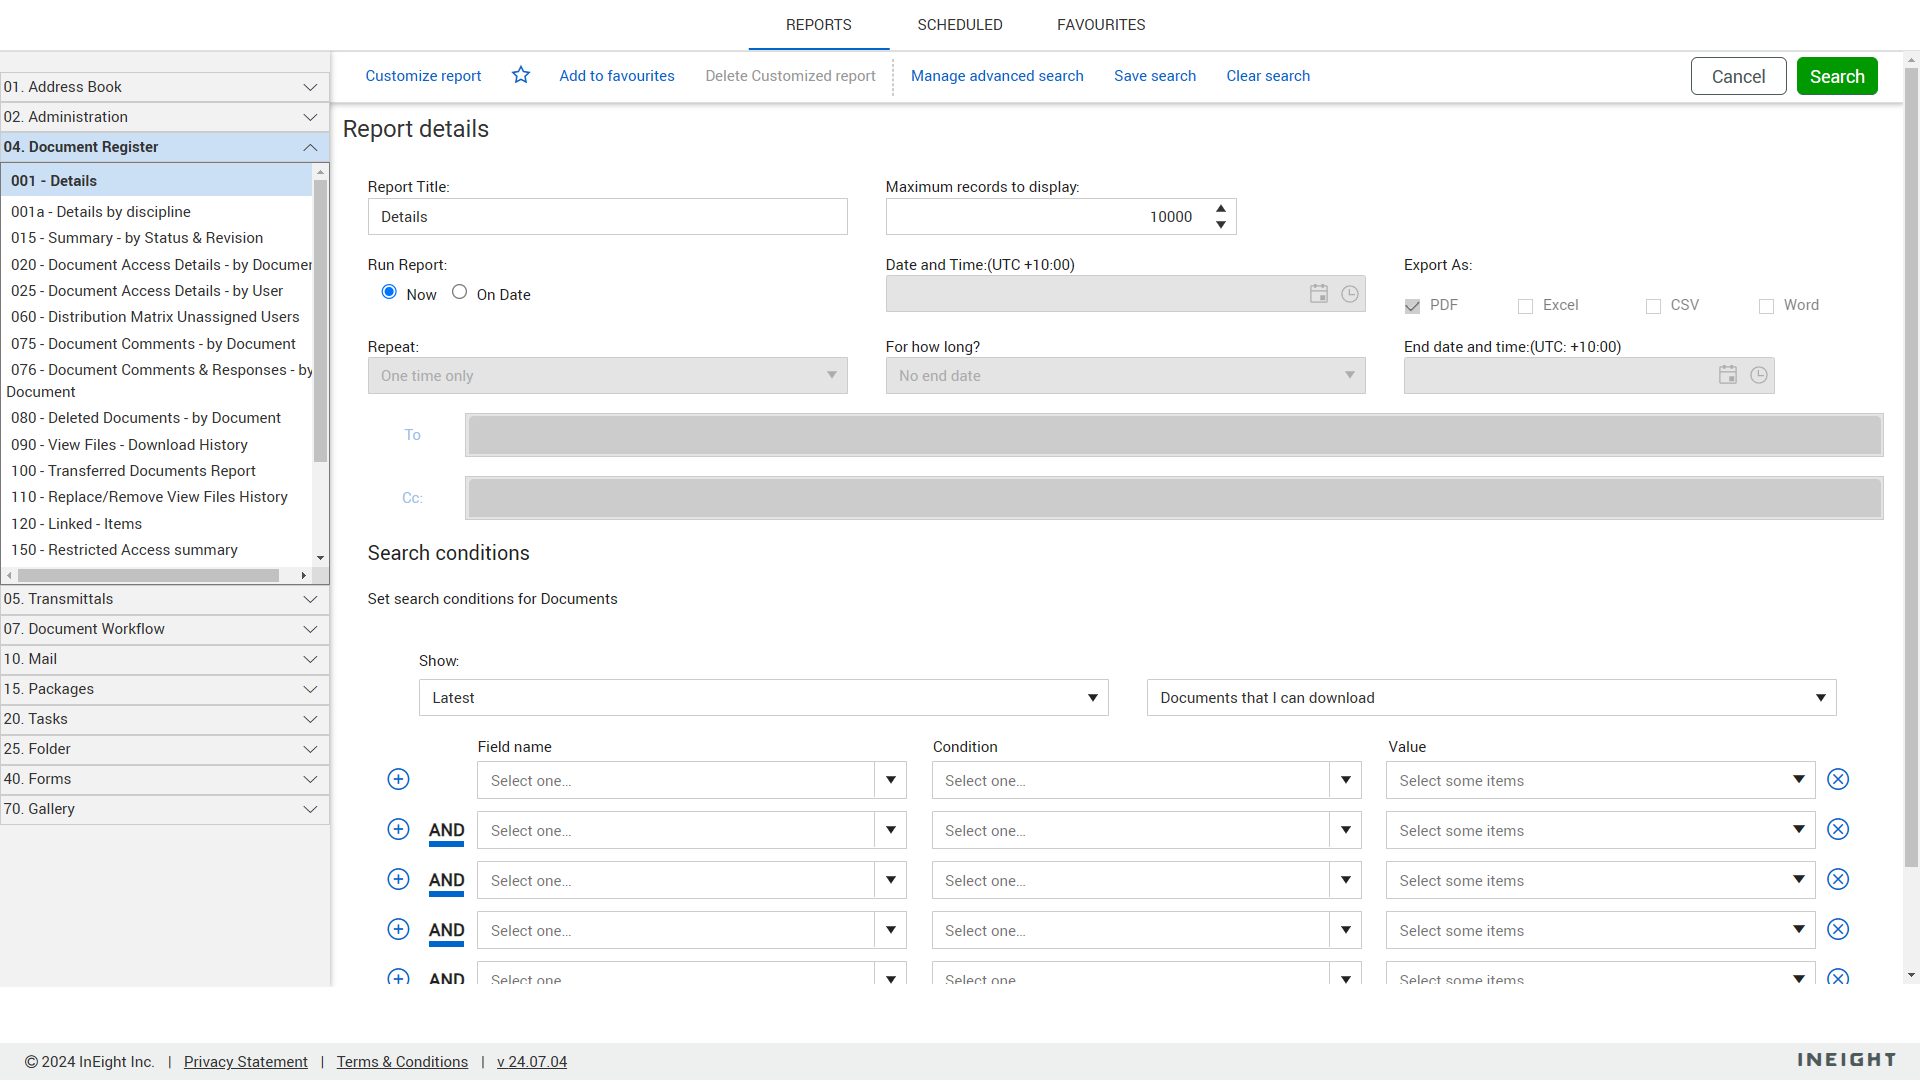
Task: Increase Maximum records using the up stepper
Action: pos(1220,209)
